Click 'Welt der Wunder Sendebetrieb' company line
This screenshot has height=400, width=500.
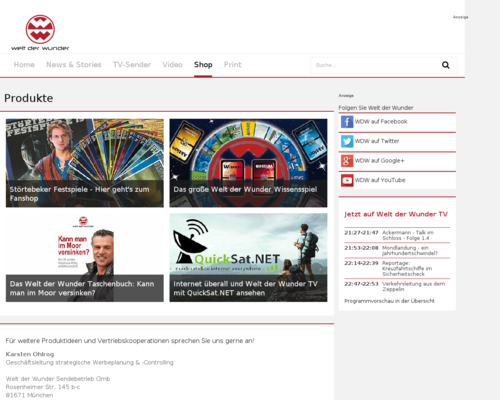click(x=58, y=379)
